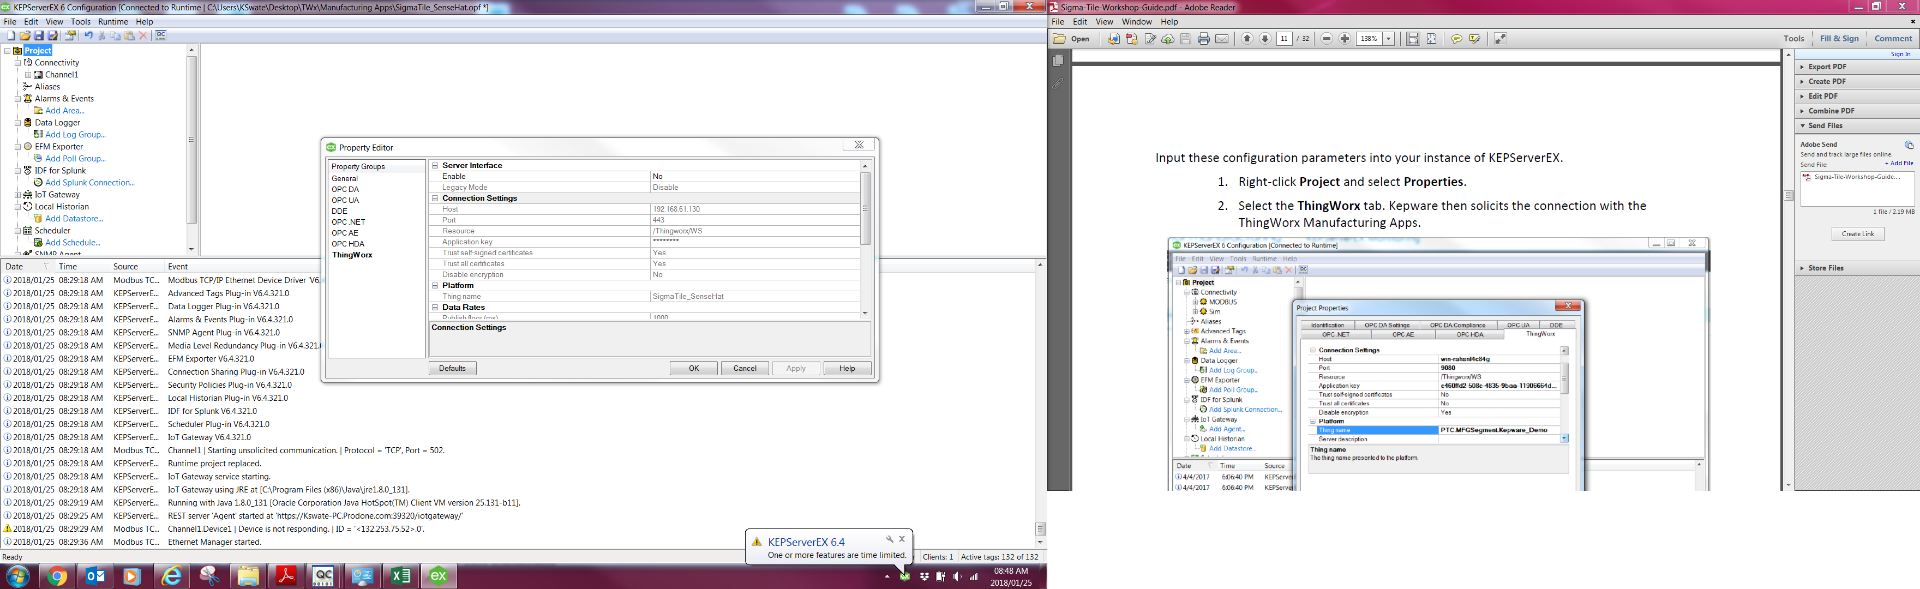Click the page number field in Adobe Reader

[x=1284, y=39]
